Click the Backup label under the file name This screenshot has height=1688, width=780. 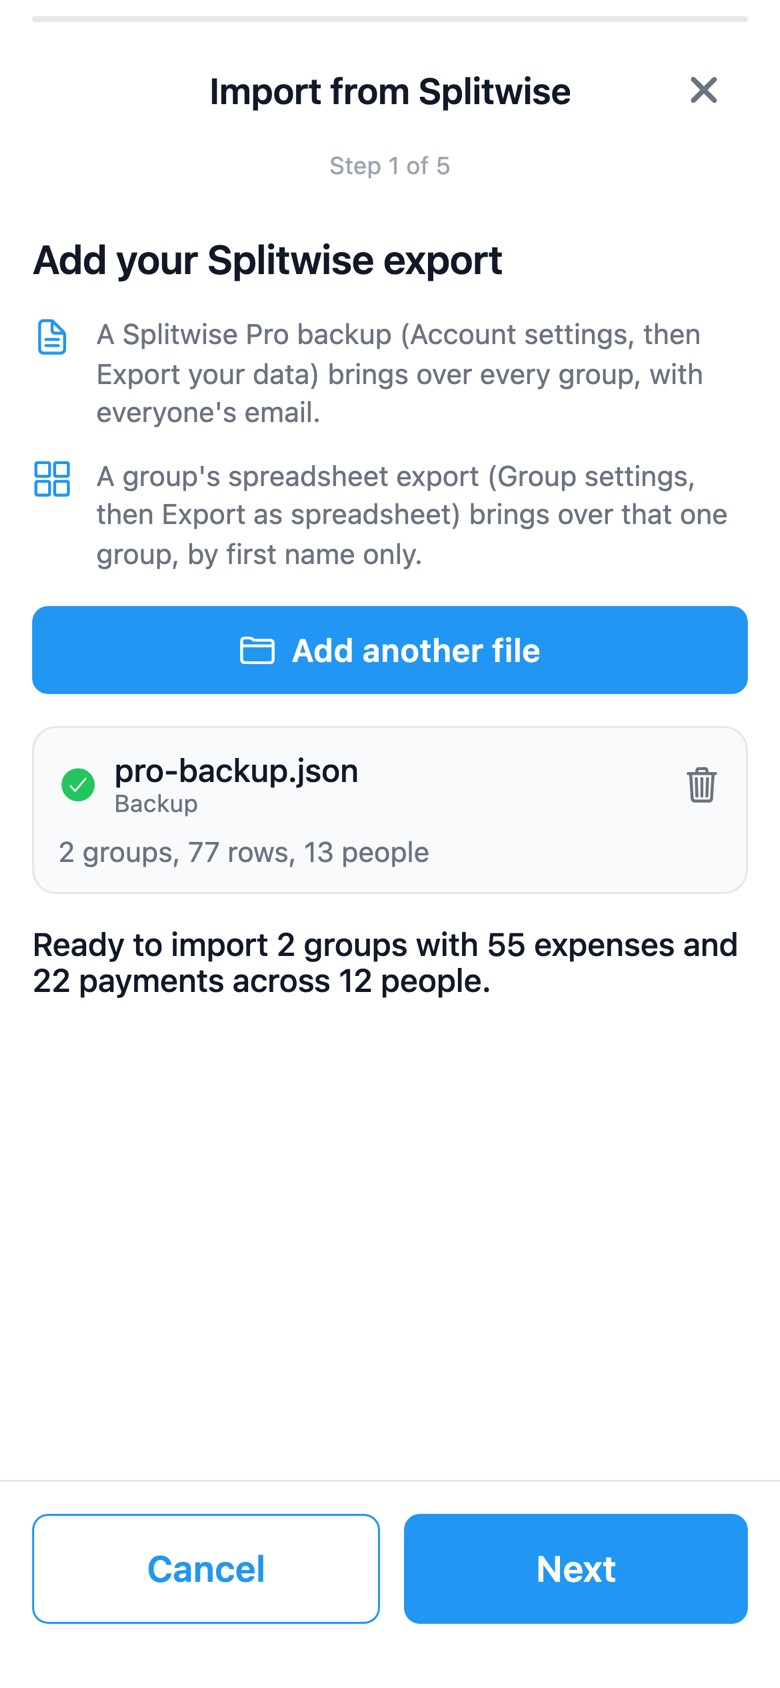[156, 804]
